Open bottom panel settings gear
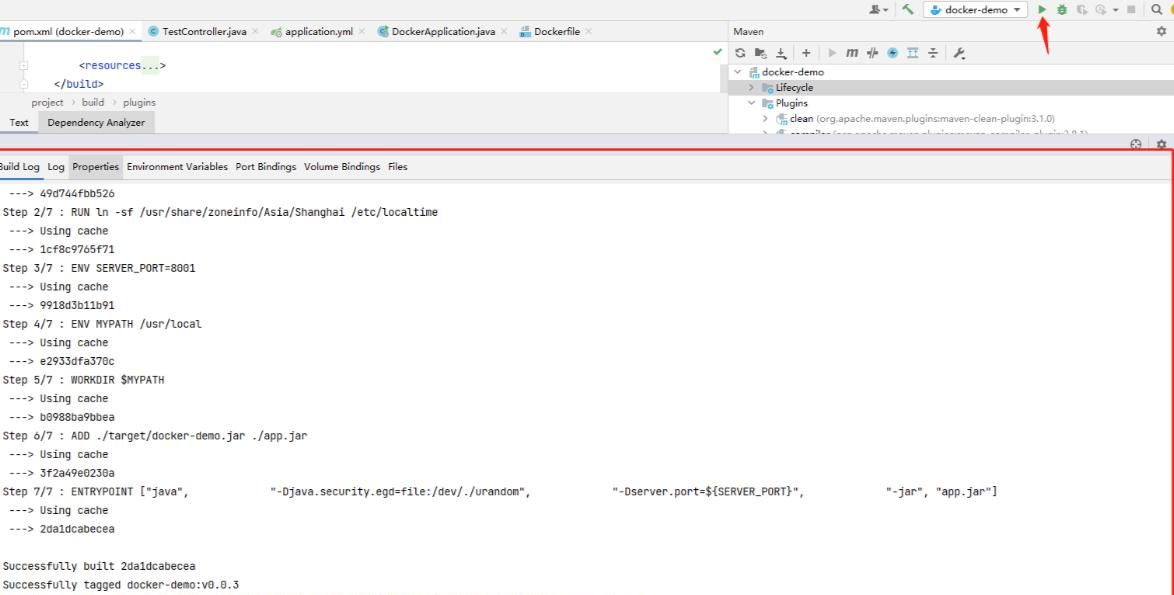Screen dimensions: 1174x595 pos(1161,144)
